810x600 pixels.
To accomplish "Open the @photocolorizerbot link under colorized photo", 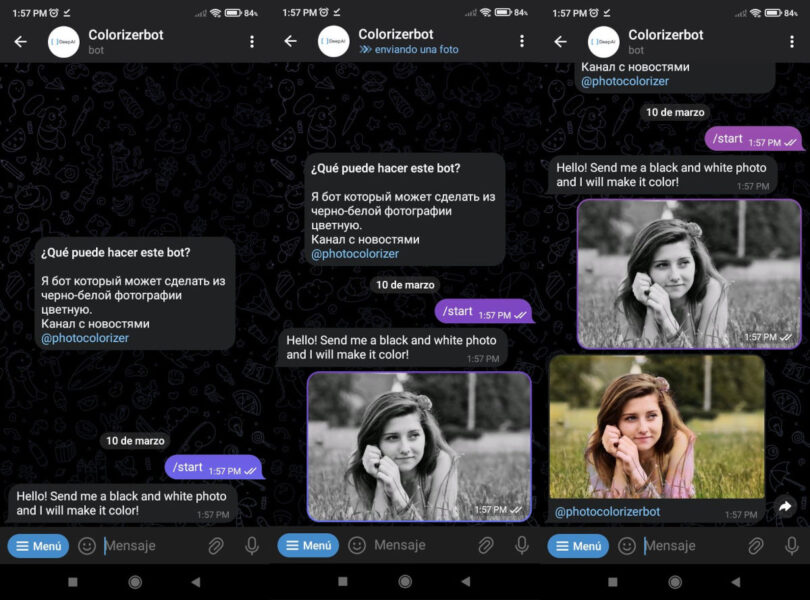I will click(608, 512).
